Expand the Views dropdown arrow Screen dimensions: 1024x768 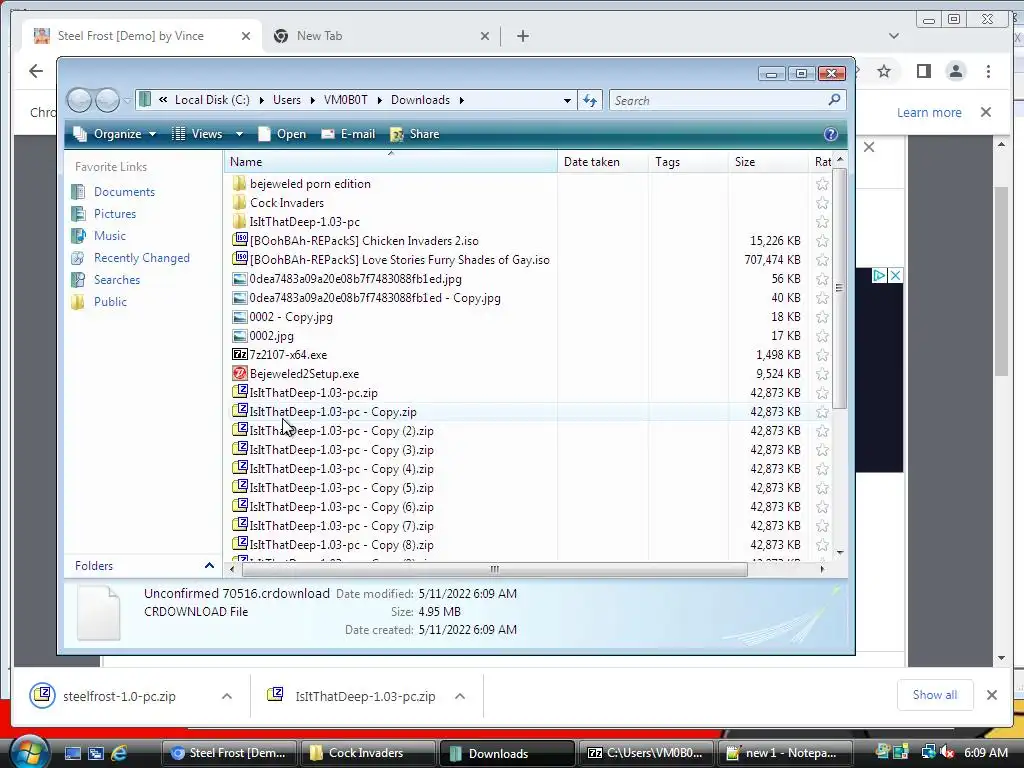tap(239, 134)
